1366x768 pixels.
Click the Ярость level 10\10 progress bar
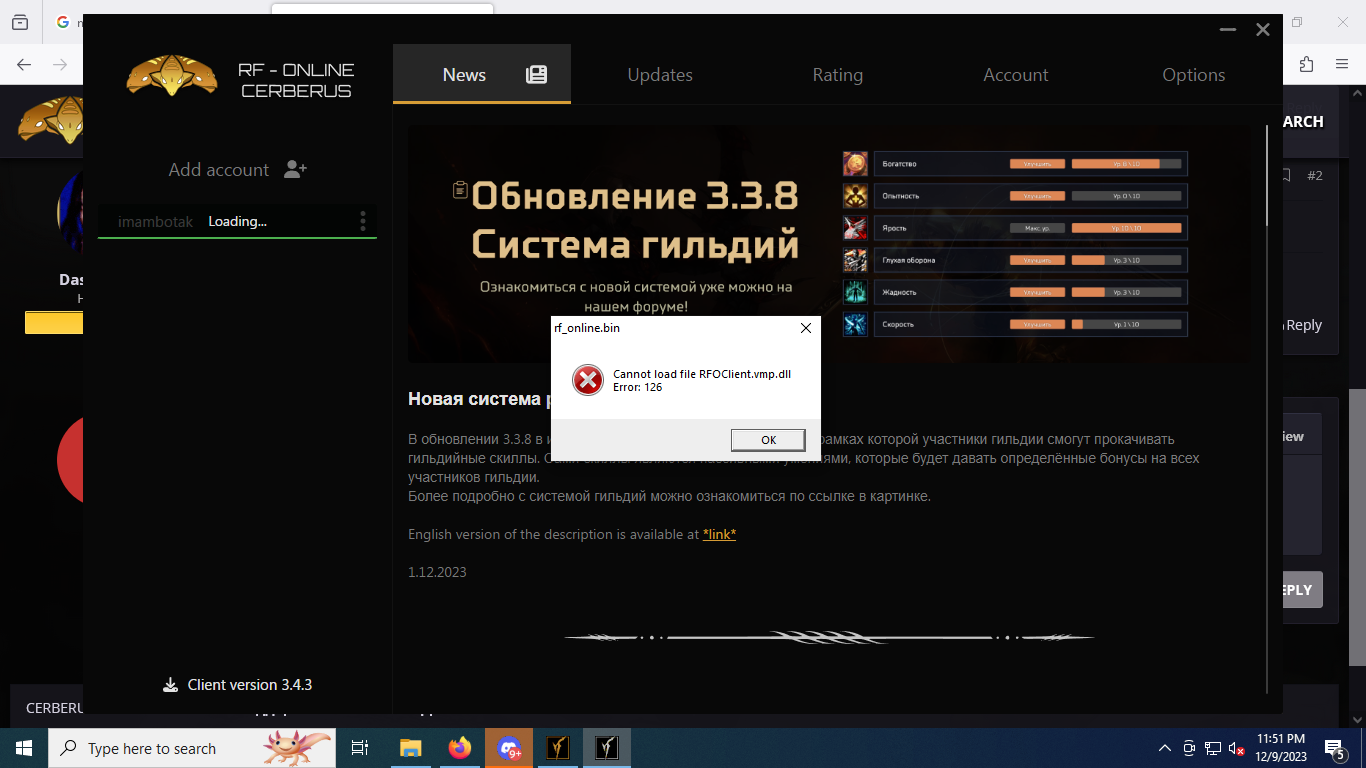1126,228
